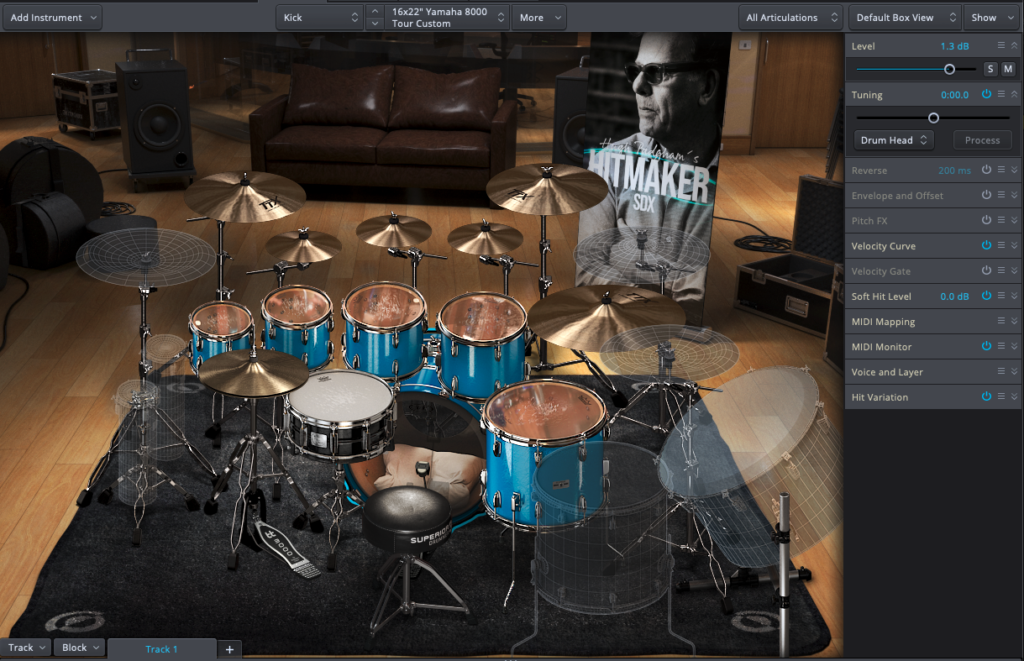This screenshot has width=1024, height=661.
Task: Select the Track 1 tab
Action: point(161,649)
